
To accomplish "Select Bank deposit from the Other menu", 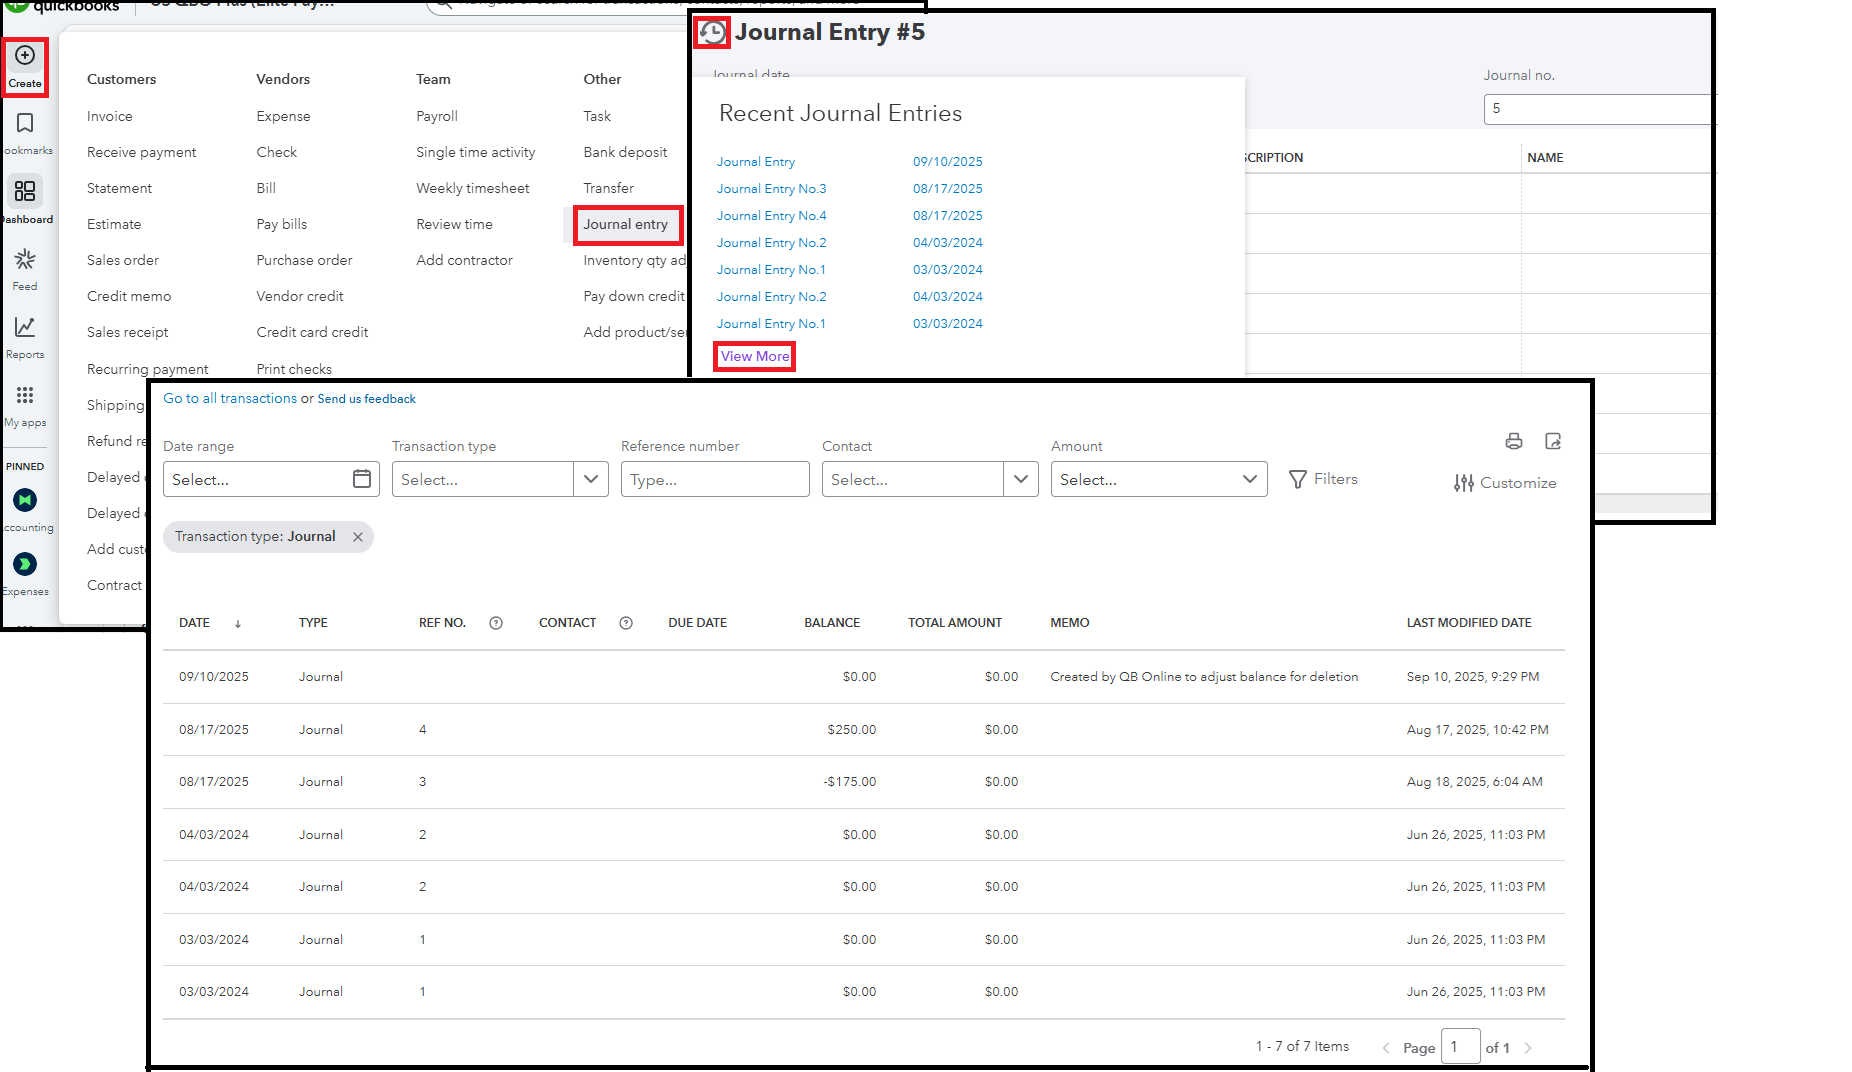I will (625, 152).
